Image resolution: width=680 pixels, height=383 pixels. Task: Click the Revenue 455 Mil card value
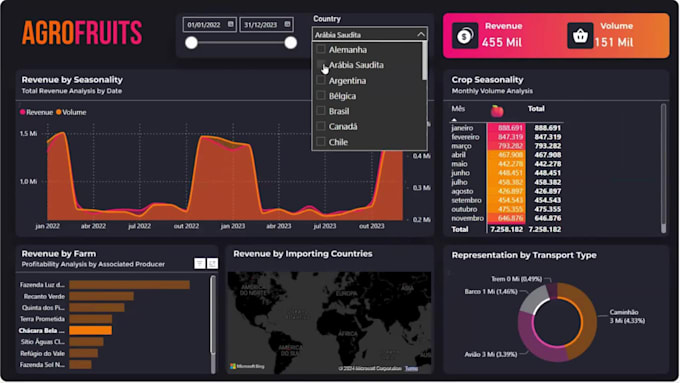coord(502,42)
